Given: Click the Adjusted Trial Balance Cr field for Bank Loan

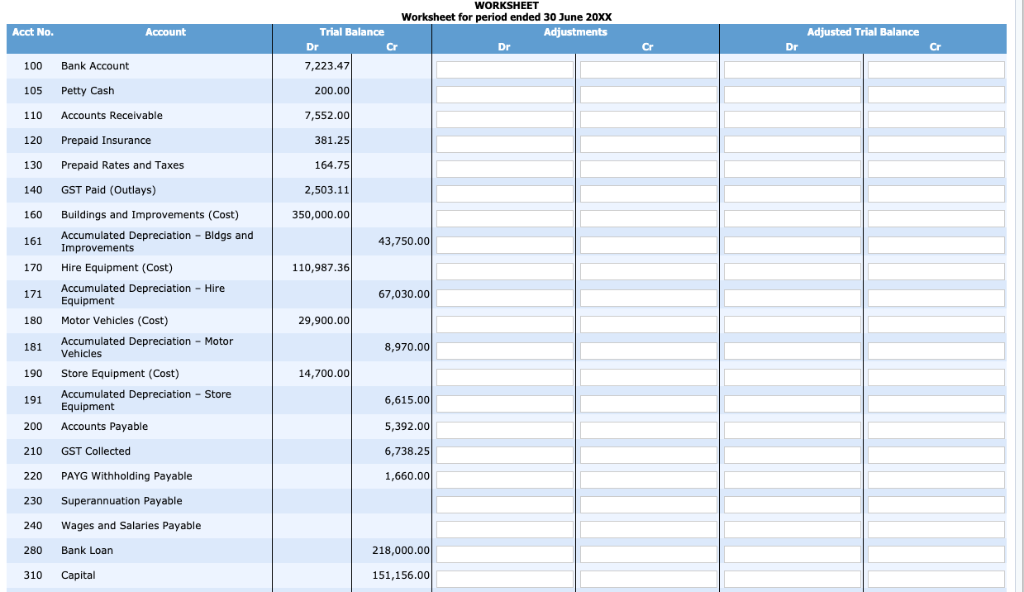Looking at the screenshot, I should 935,552.
